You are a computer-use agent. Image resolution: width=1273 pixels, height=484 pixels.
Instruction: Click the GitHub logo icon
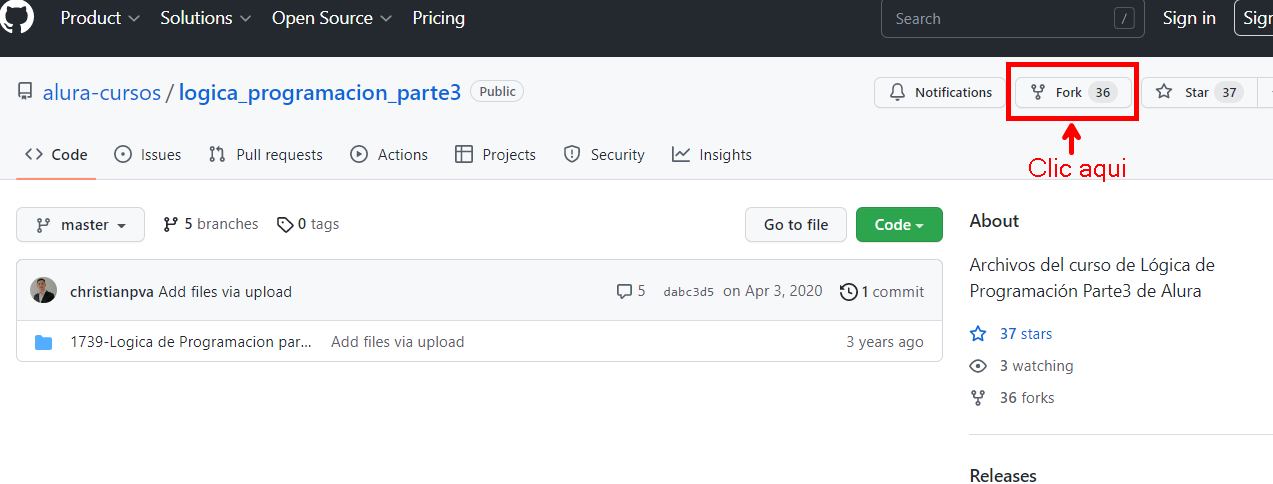click(x=17, y=16)
